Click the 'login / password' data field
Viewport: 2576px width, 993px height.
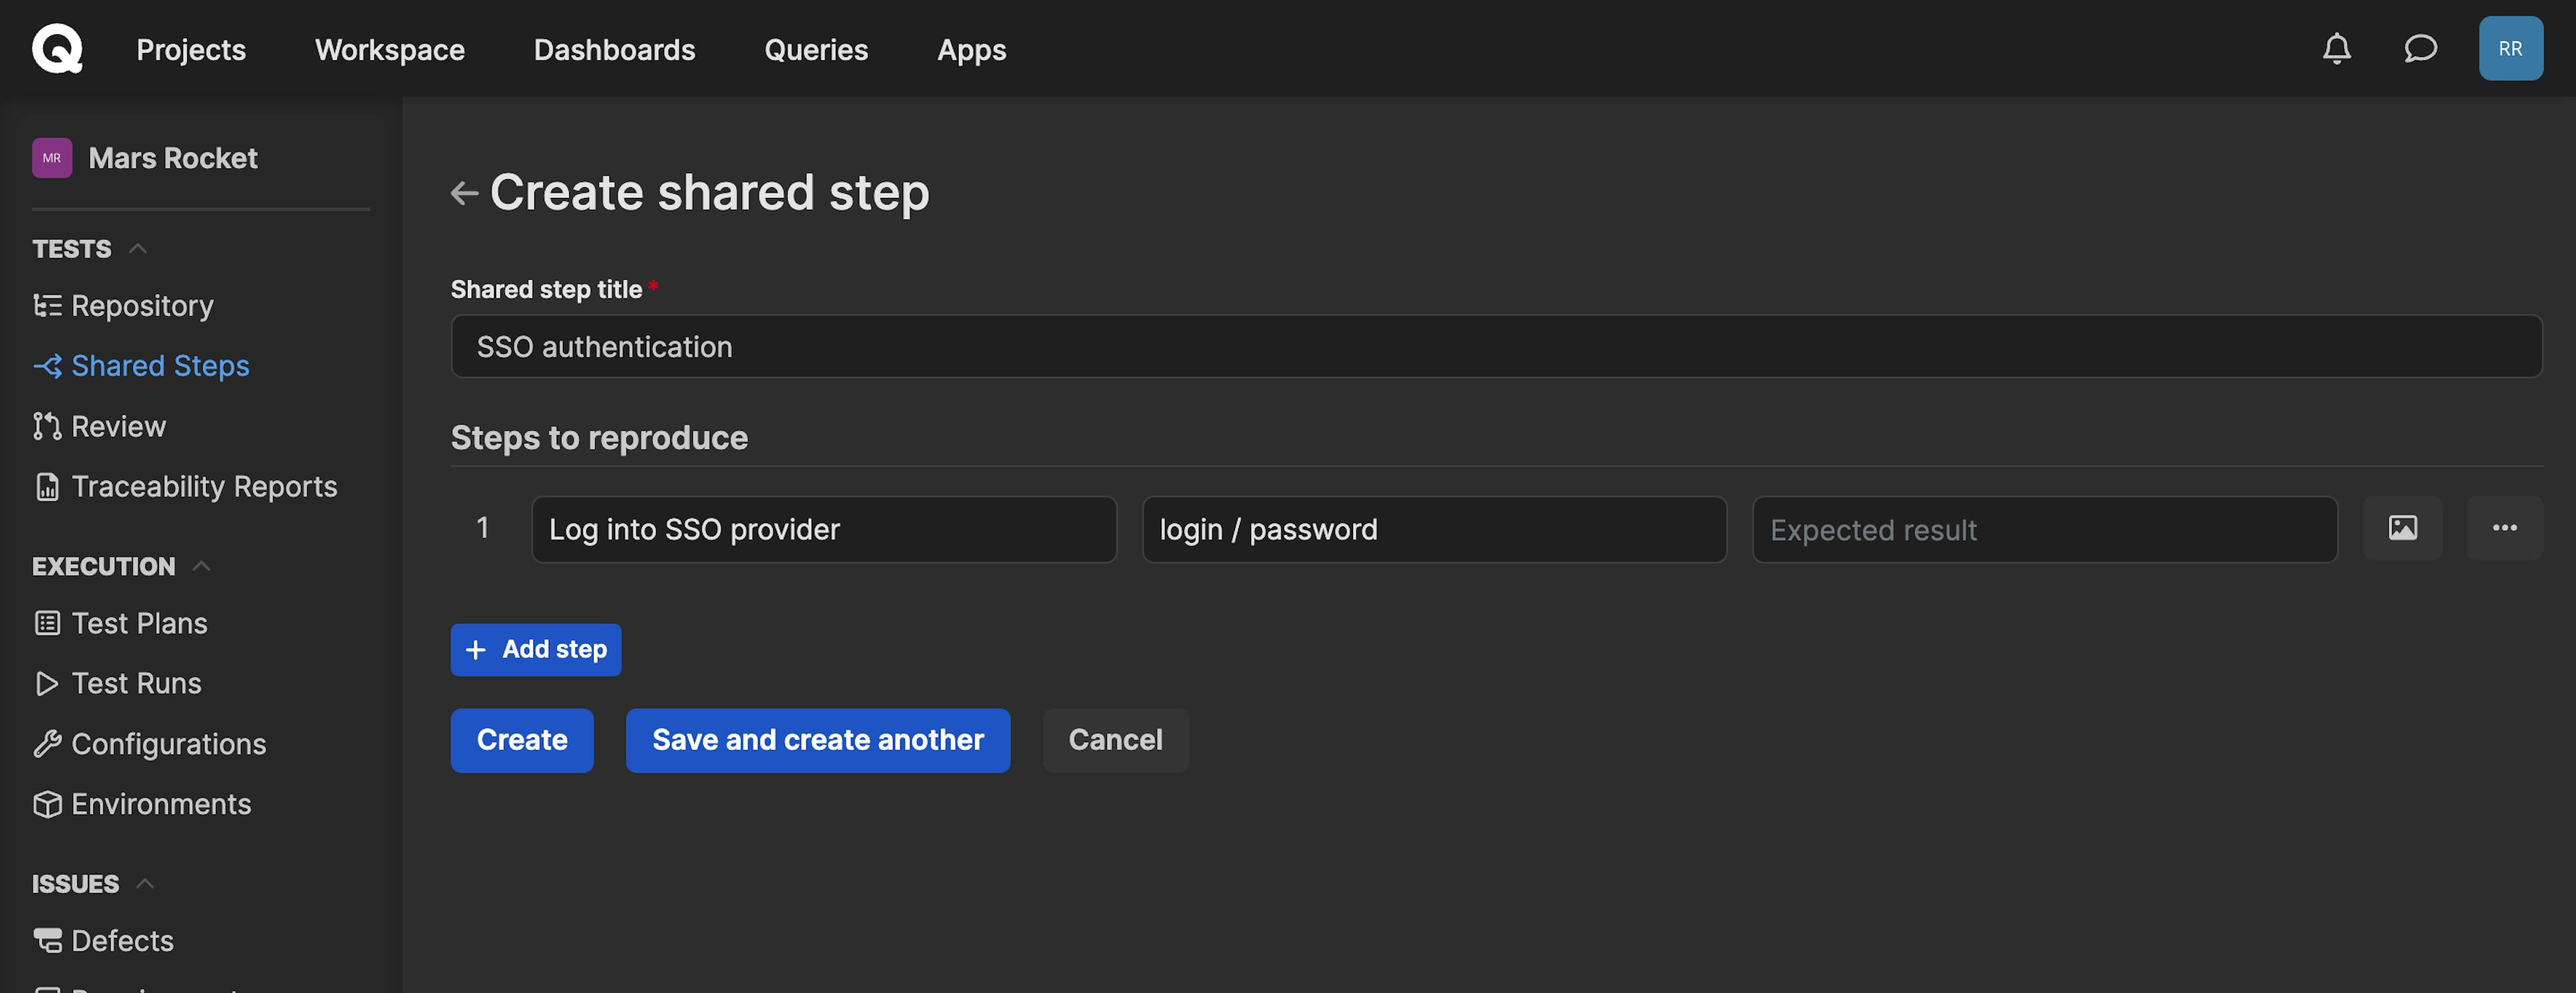pyautogui.click(x=1434, y=529)
